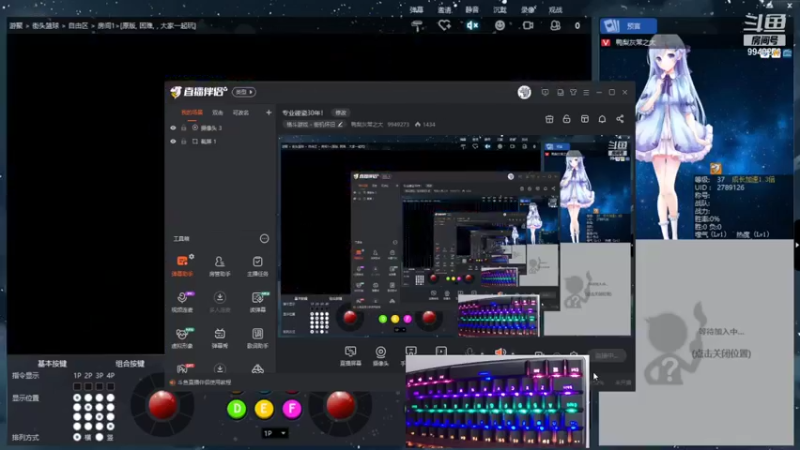Screen dimensions: 800x450
Task: Open the 歌词助手 tool icon
Action: [257, 338]
